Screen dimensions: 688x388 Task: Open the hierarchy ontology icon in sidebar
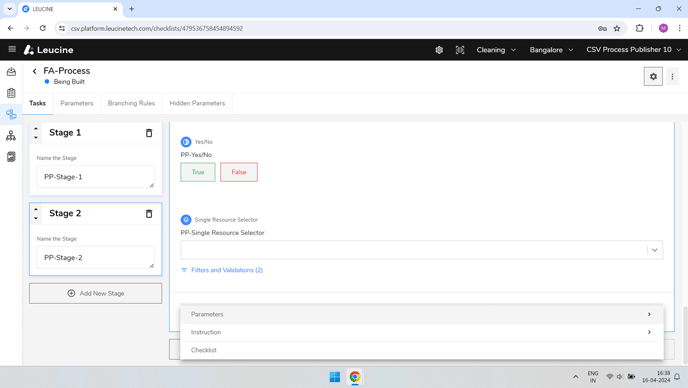click(x=11, y=136)
